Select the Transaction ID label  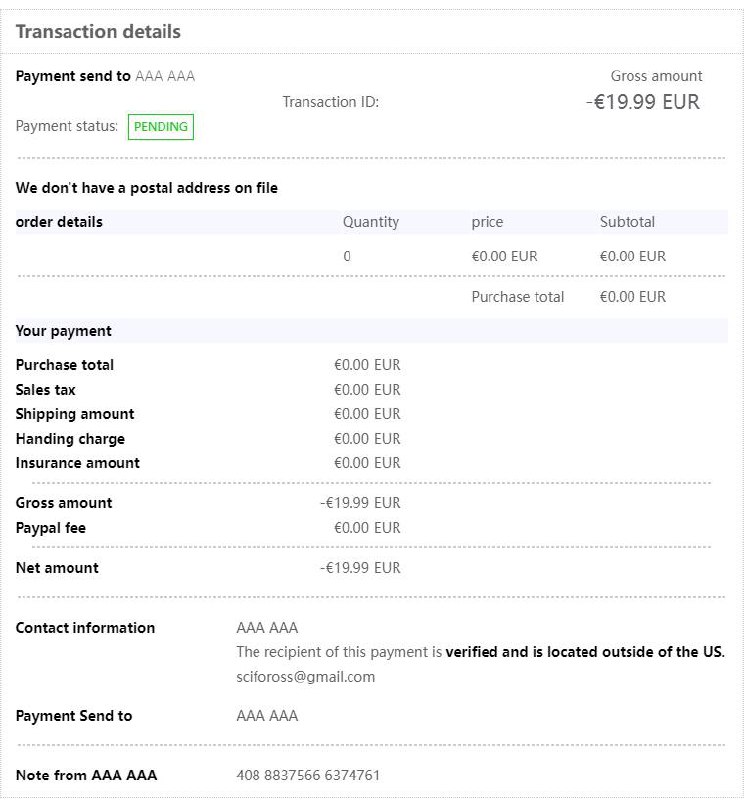point(330,102)
